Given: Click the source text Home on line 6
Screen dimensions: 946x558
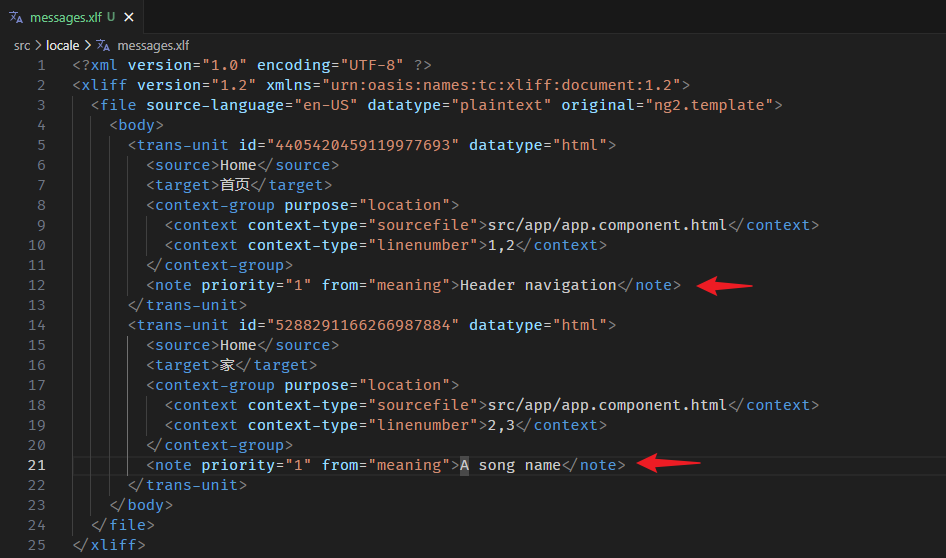Looking at the screenshot, I should coord(238,165).
